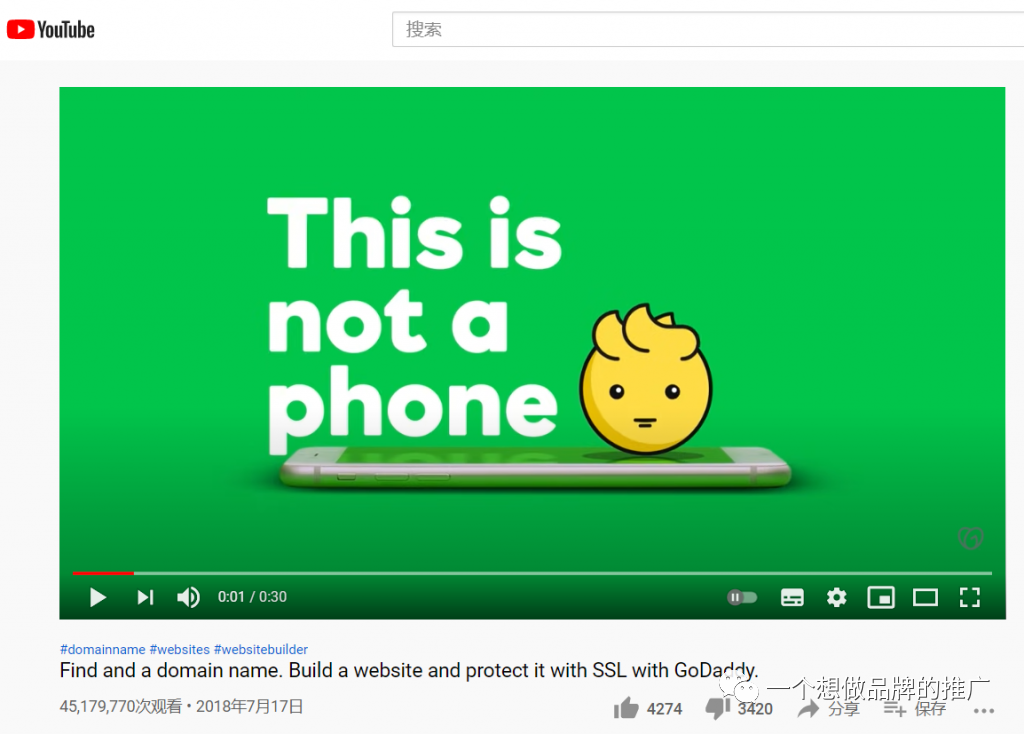Click the YouTube logo
This screenshot has width=1024, height=734.
tap(51, 29)
